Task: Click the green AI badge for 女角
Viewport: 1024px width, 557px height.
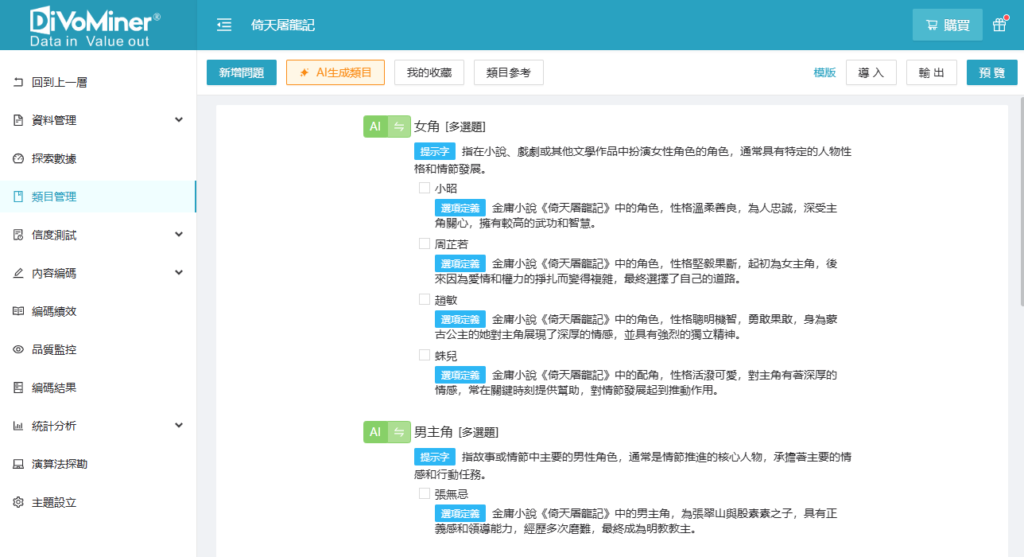Action: 375,127
